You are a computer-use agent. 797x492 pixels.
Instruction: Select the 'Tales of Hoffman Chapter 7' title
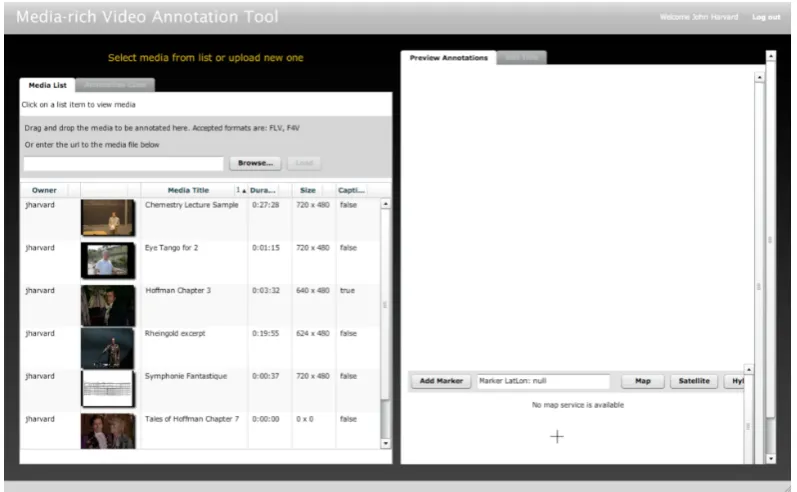(x=192, y=419)
